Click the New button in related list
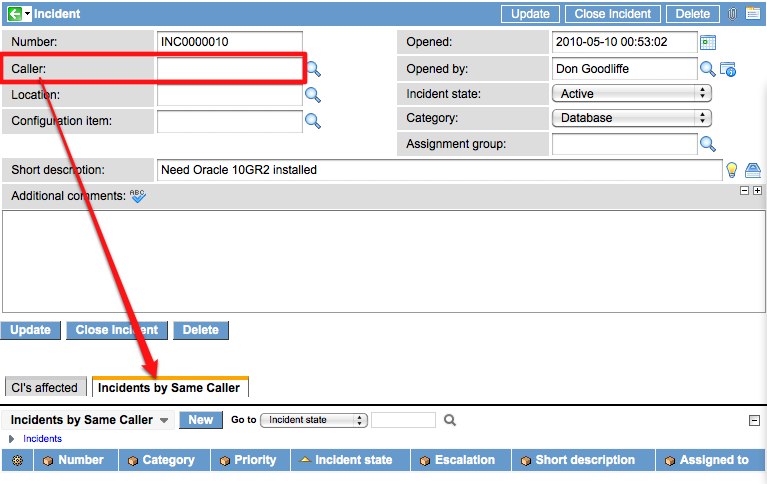Image resolution: width=767 pixels, height=484 pixels. [x=200, y=420]
